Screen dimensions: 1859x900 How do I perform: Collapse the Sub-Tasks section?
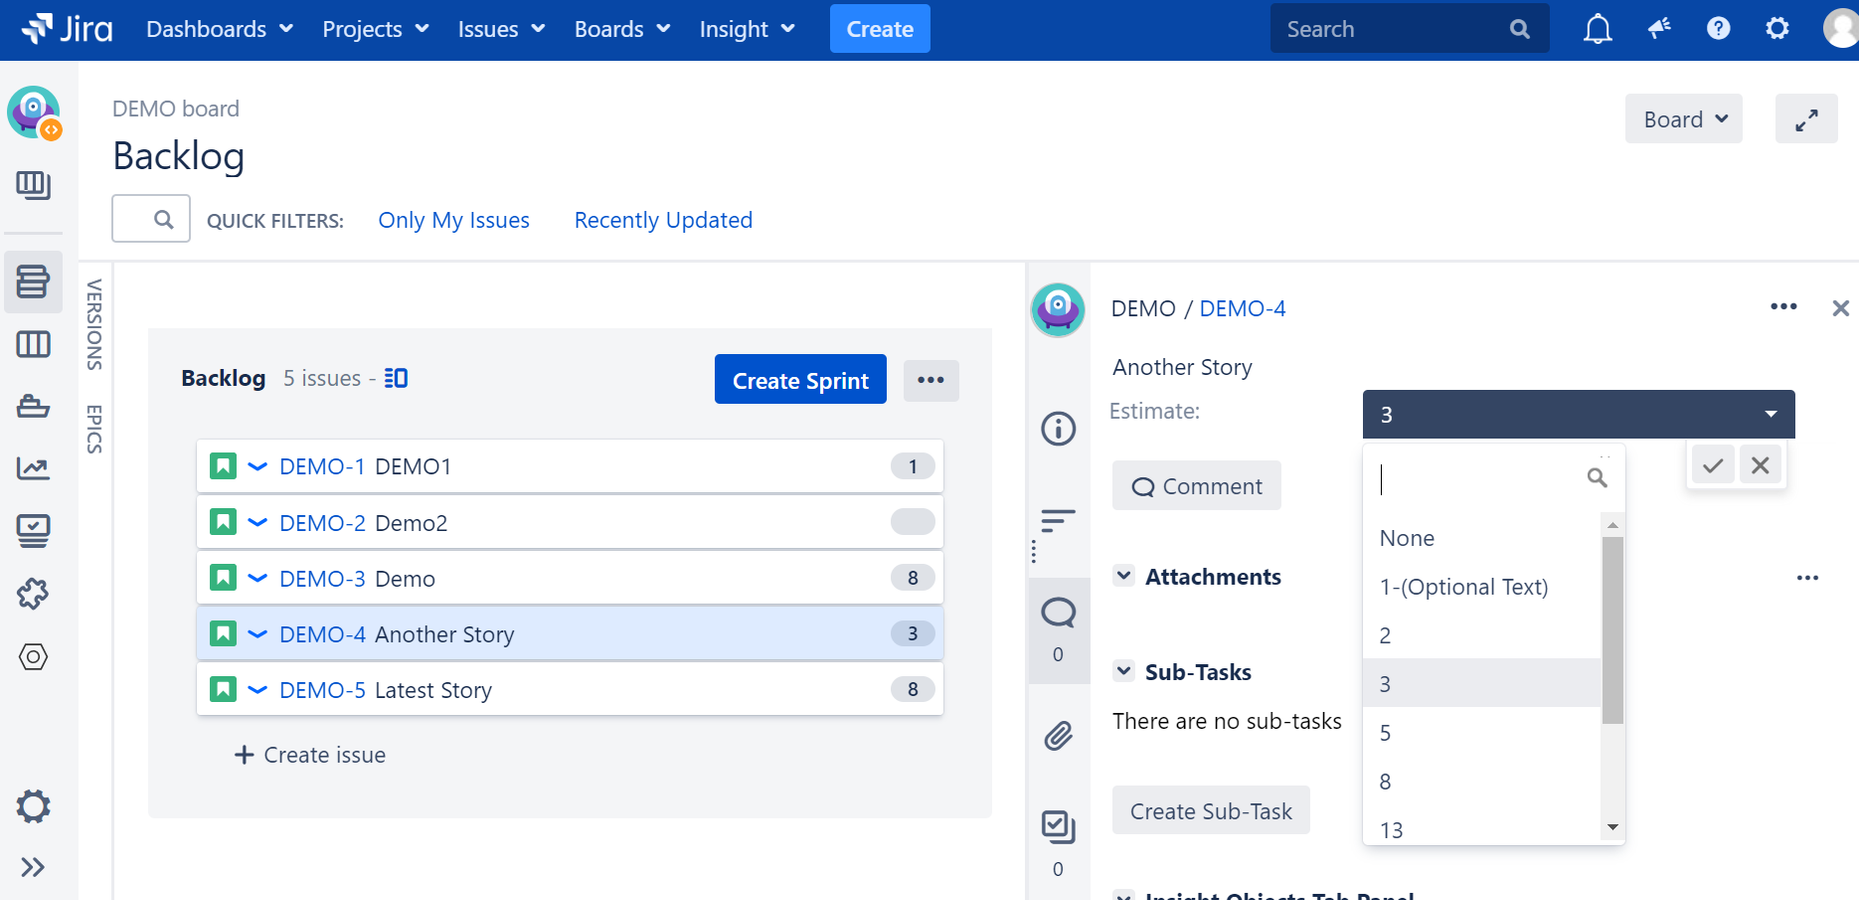pyautogui.click(x=1124, y=671)
